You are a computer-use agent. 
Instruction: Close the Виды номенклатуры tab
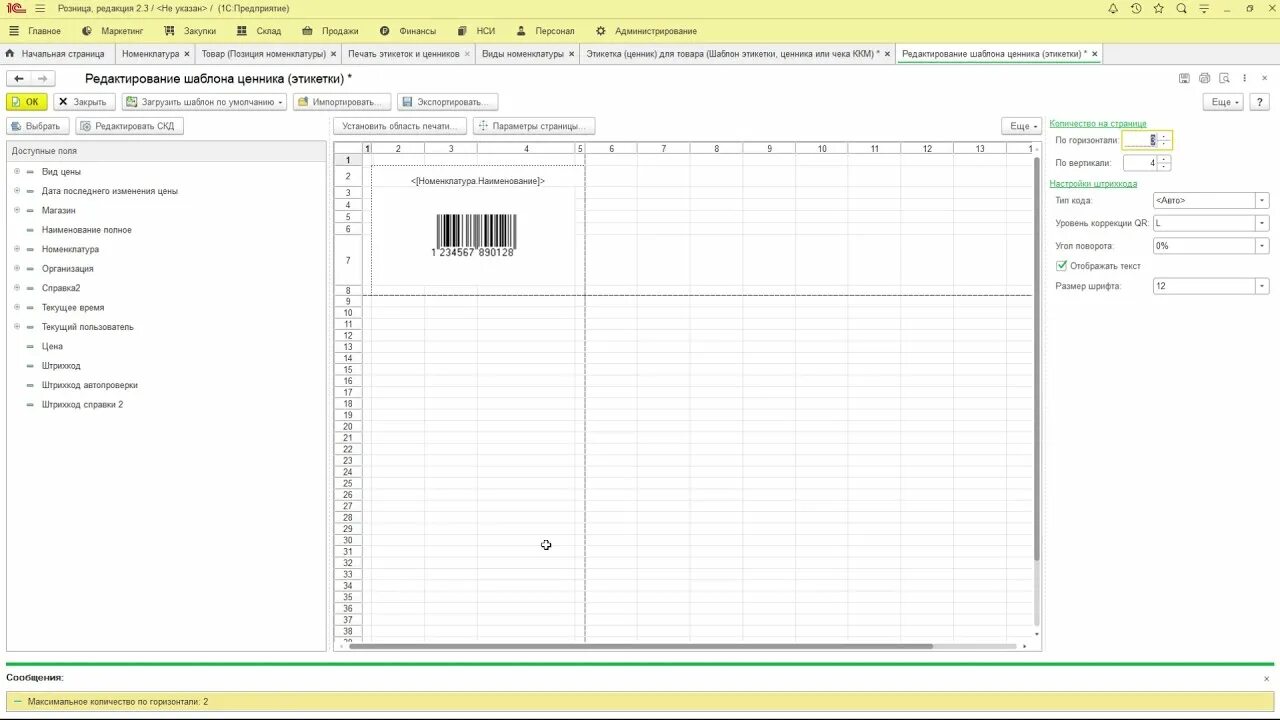pyautogui.click(x=572, y=54)
